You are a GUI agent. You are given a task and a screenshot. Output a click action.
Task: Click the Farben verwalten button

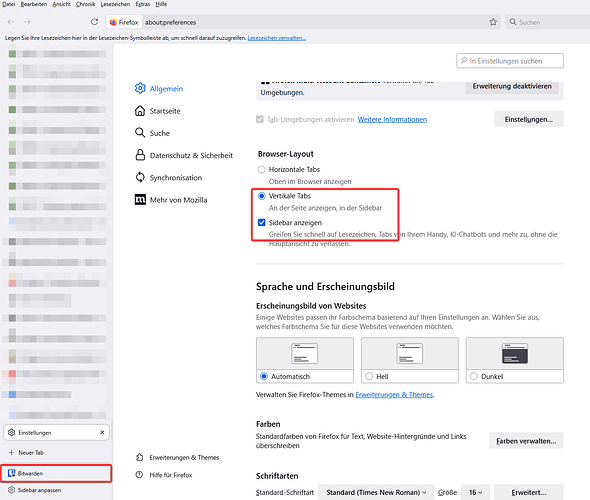tap(526, 441)
